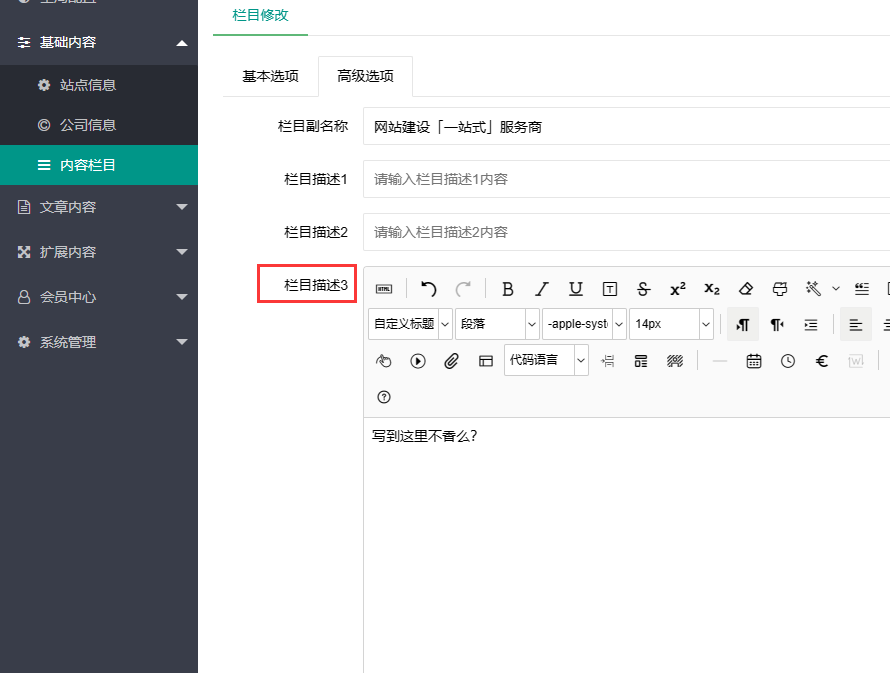Click the remove format eraser icon
The width and height of the screenshot is (890, 673).
click(745, 288)
